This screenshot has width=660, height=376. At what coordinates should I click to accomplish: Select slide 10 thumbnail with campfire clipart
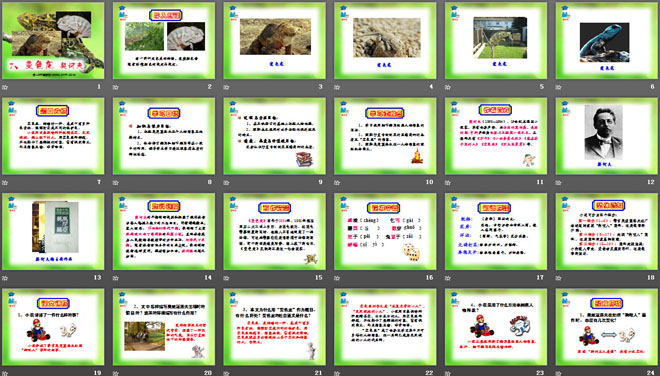pyautogui.click(x=385, y=136)
